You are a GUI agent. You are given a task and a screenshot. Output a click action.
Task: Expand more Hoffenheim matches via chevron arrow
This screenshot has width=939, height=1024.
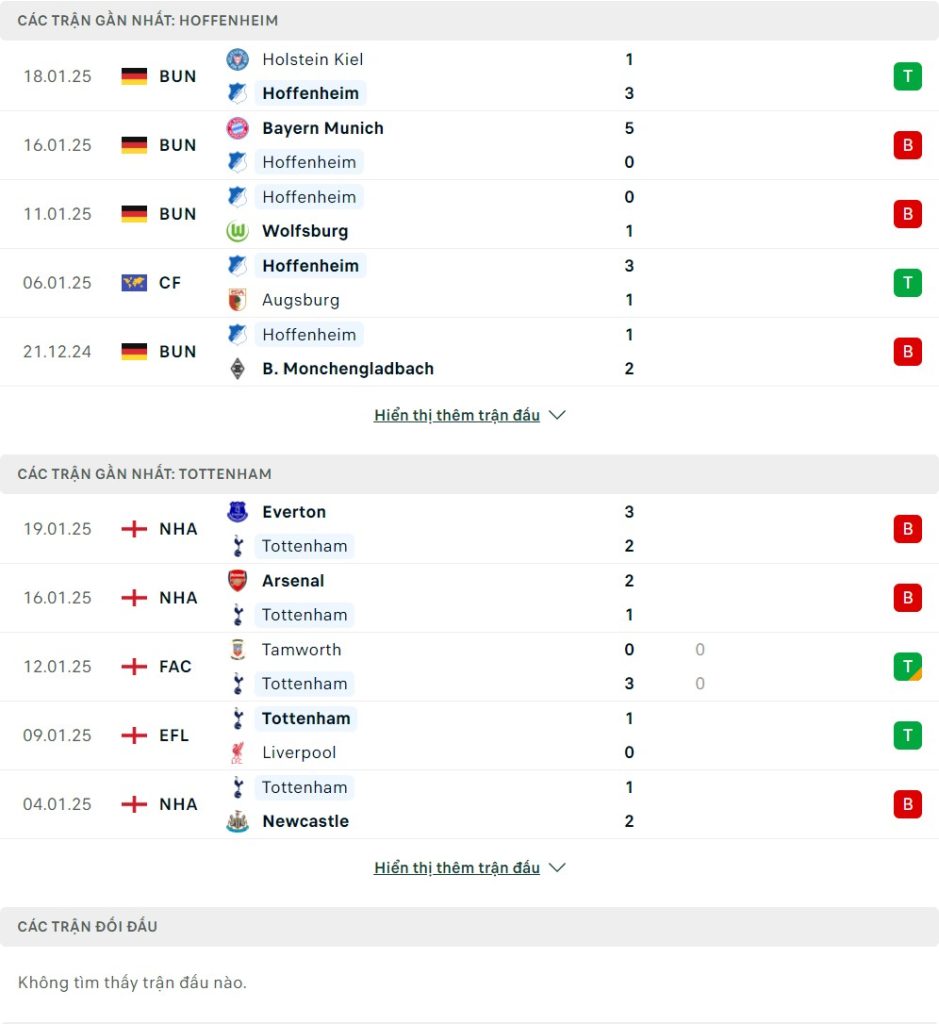(x=557, y=415)
